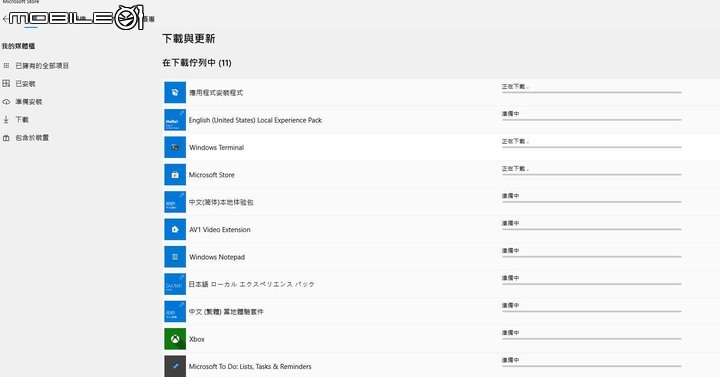Click the 我的媒體櫃 sidebar heading

(18, 46)
